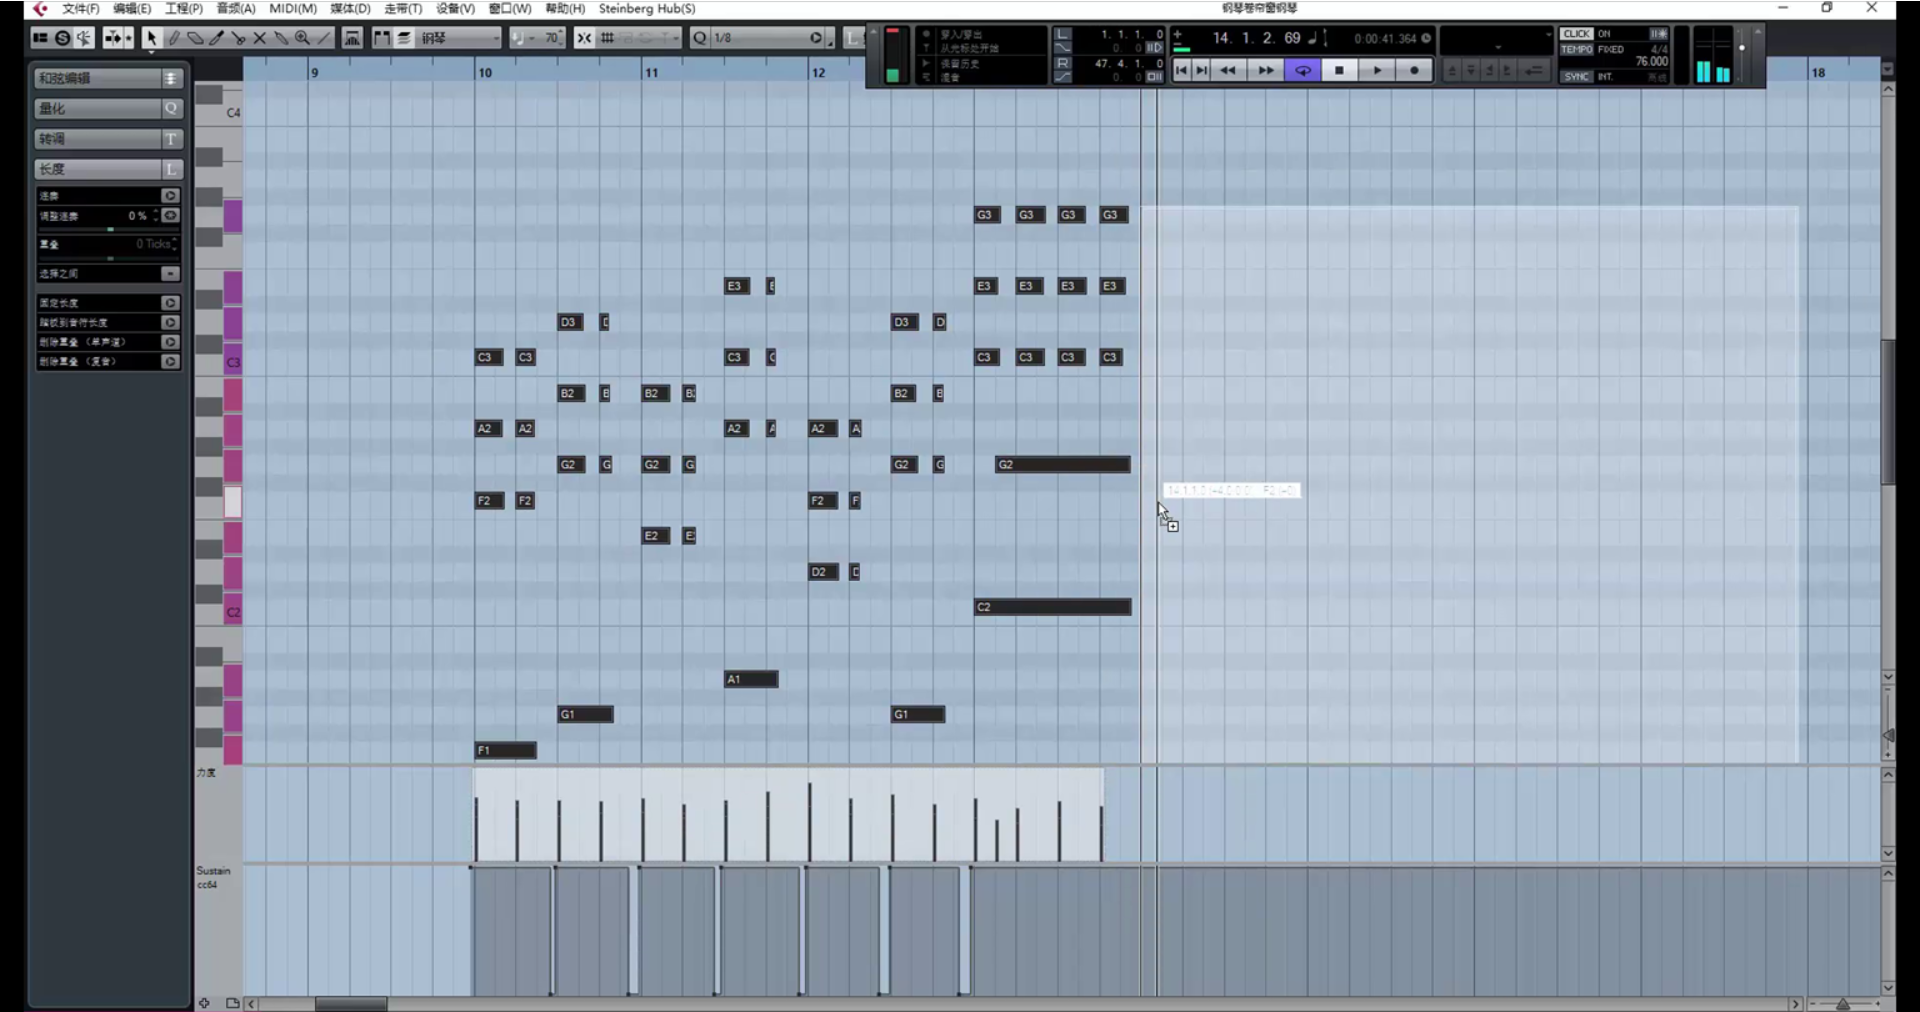
Task: Click the Stop transport button
Action: 1339,70
